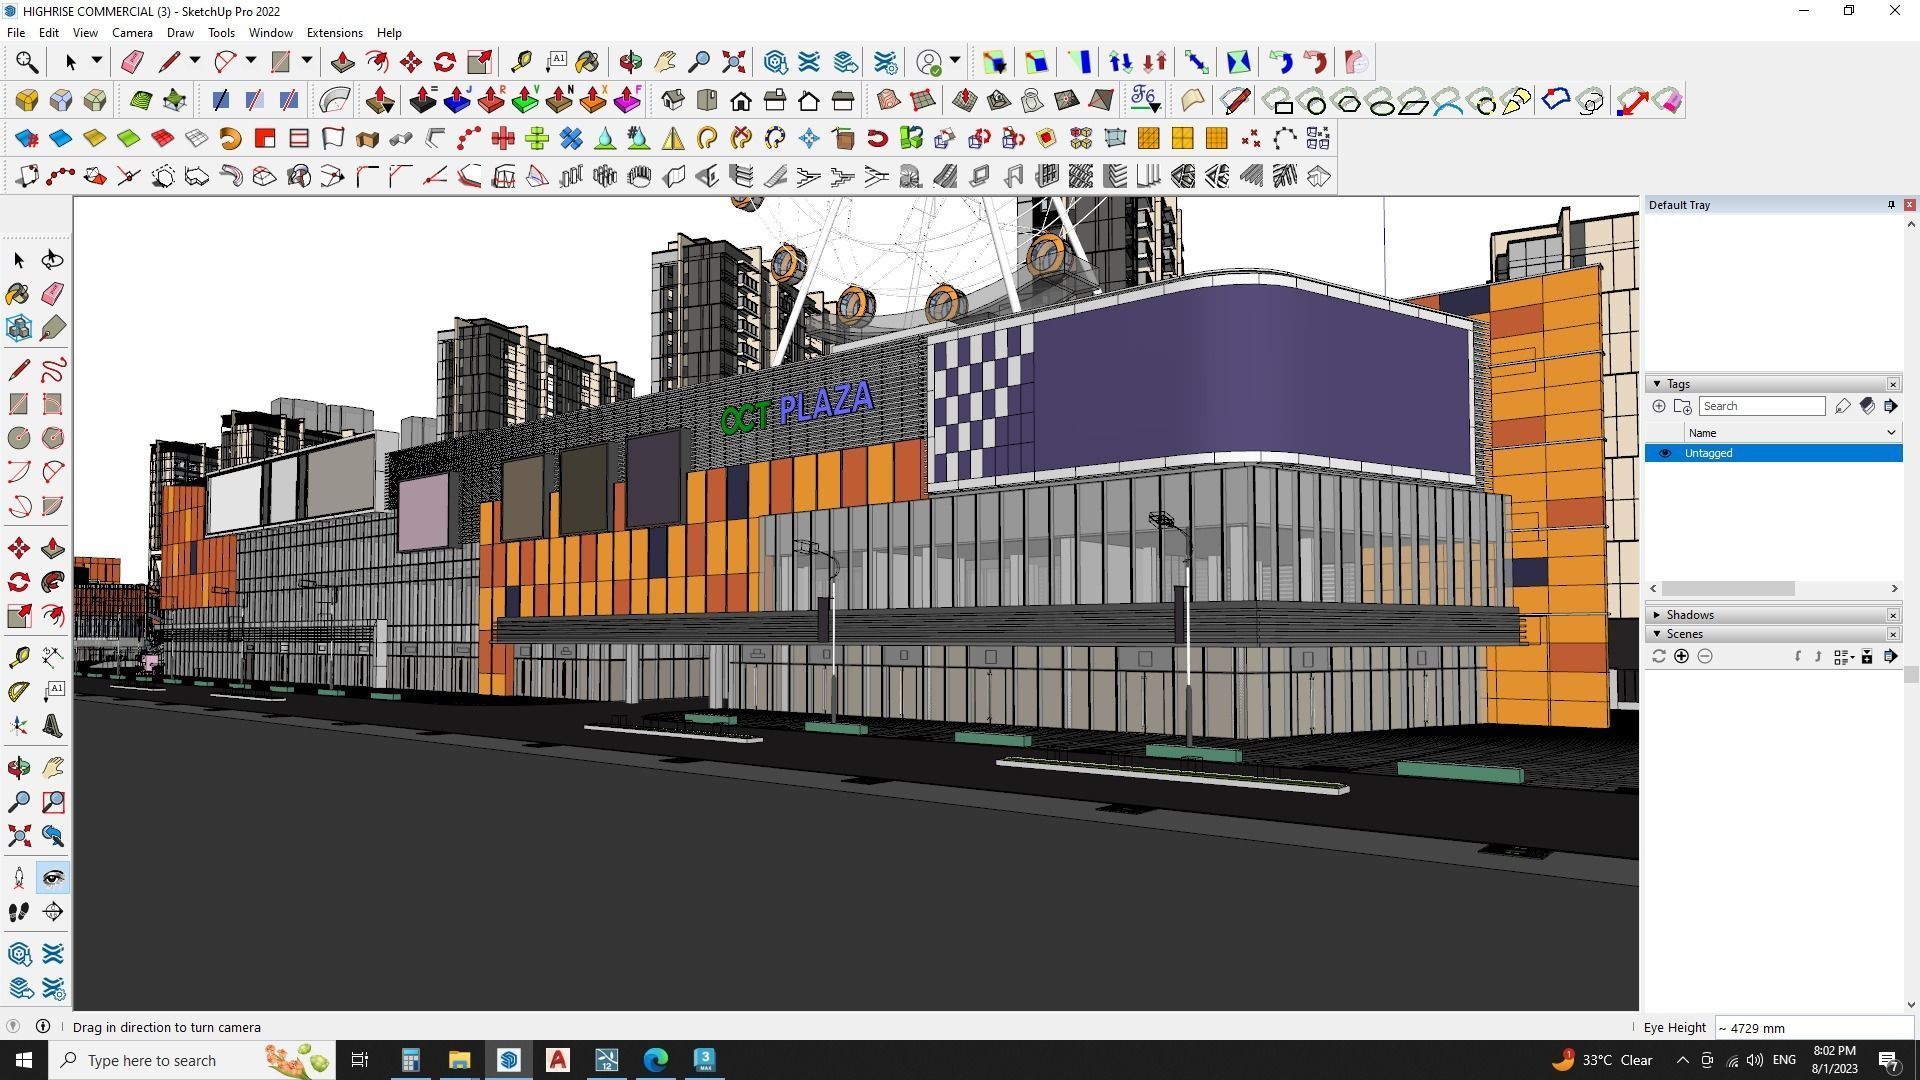Select the Circle tool in the left toolbar

point(18,438)
